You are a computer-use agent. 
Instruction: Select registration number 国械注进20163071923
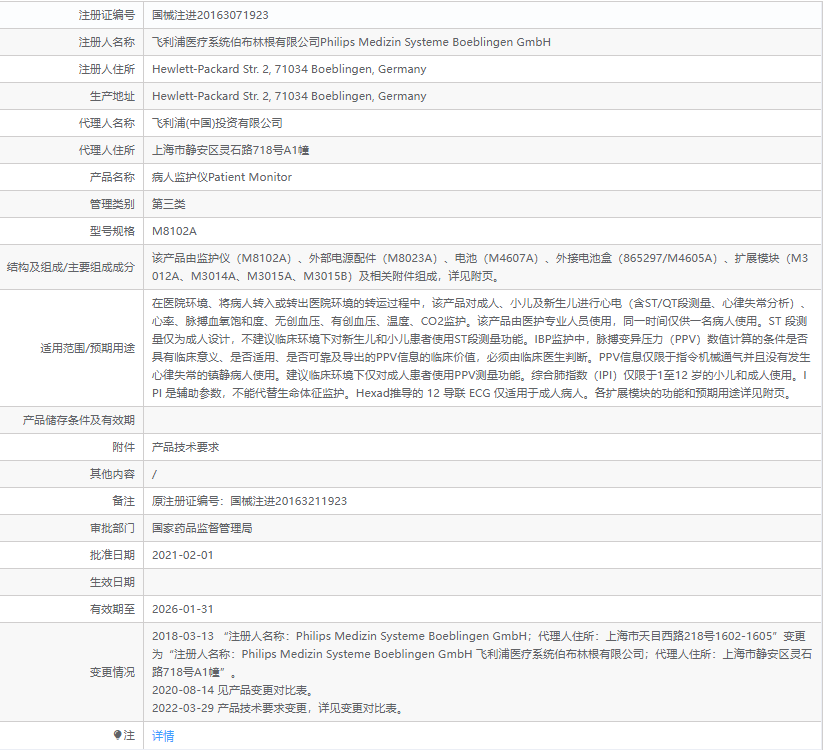pyautogui.click(x=210, y=15)
